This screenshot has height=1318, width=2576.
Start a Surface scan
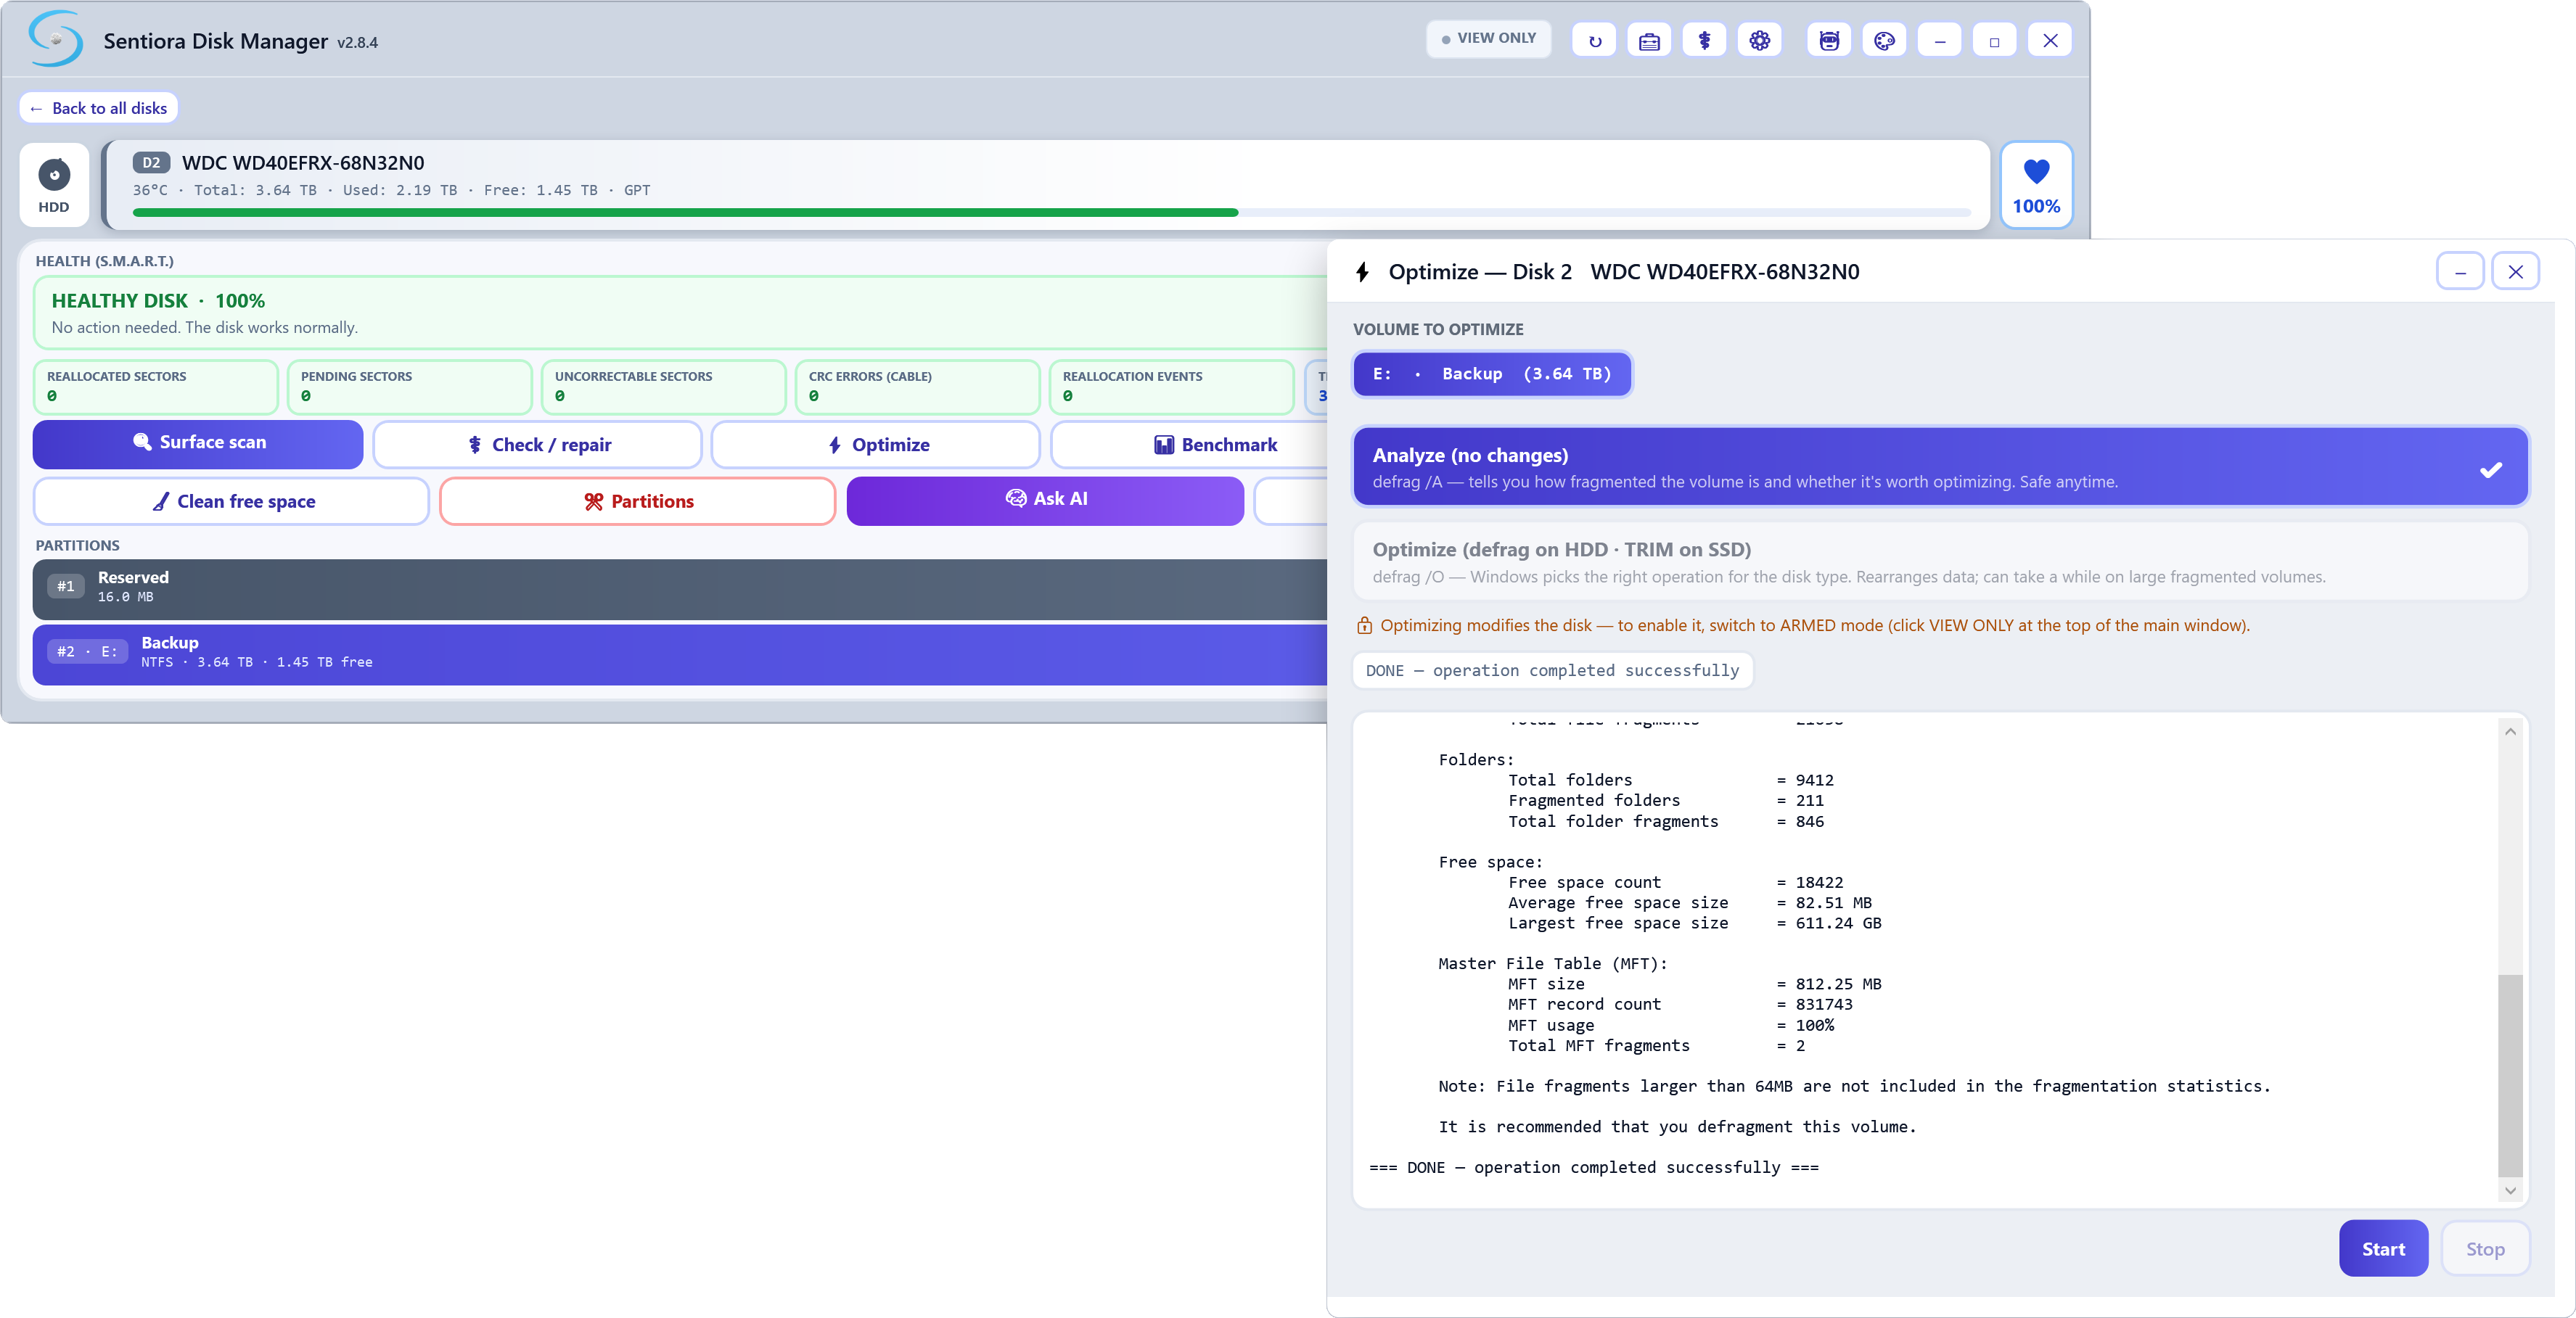198,443
